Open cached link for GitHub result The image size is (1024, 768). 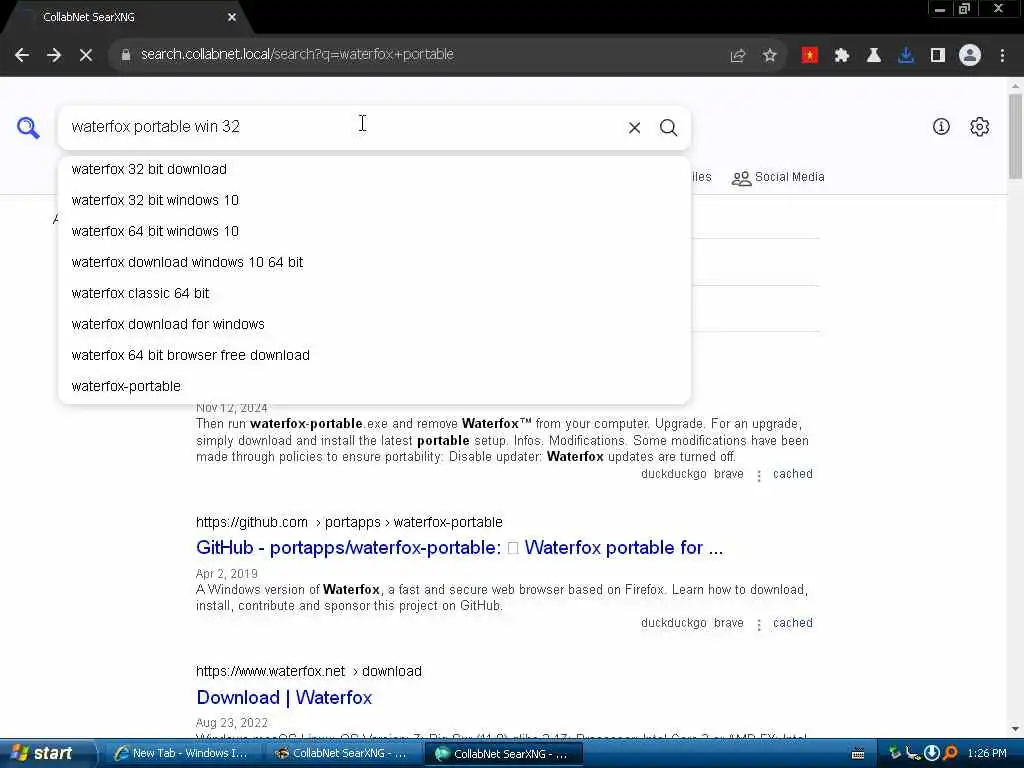(793, 623)
